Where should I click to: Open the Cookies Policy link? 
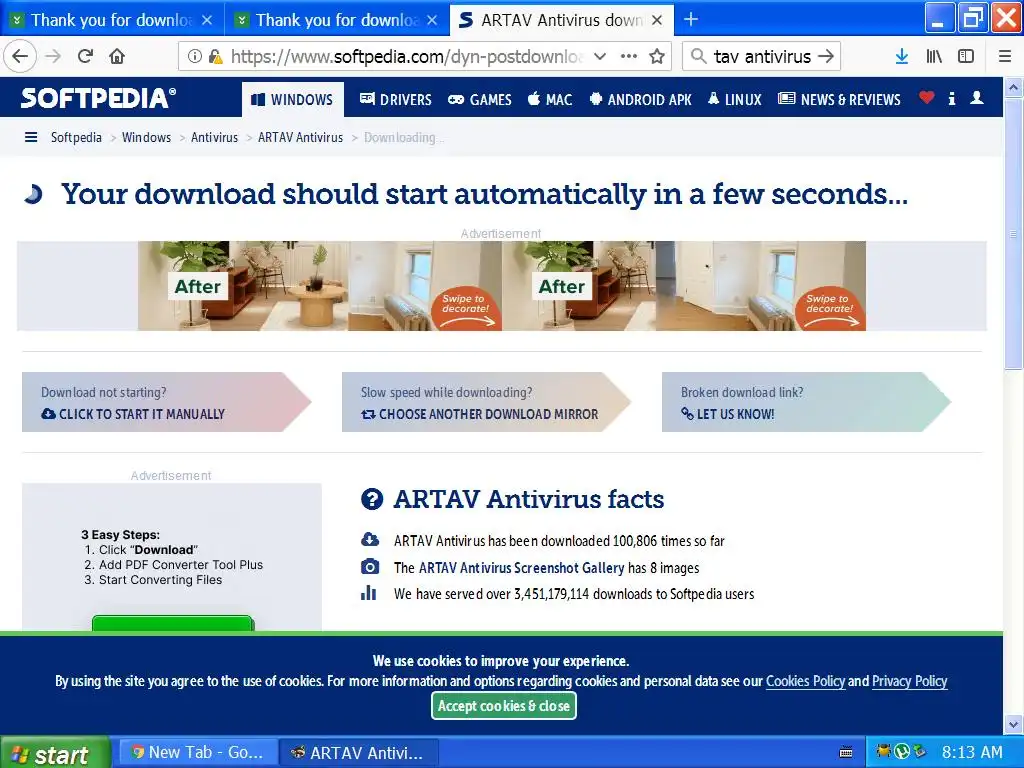click(x=805, y=681)
